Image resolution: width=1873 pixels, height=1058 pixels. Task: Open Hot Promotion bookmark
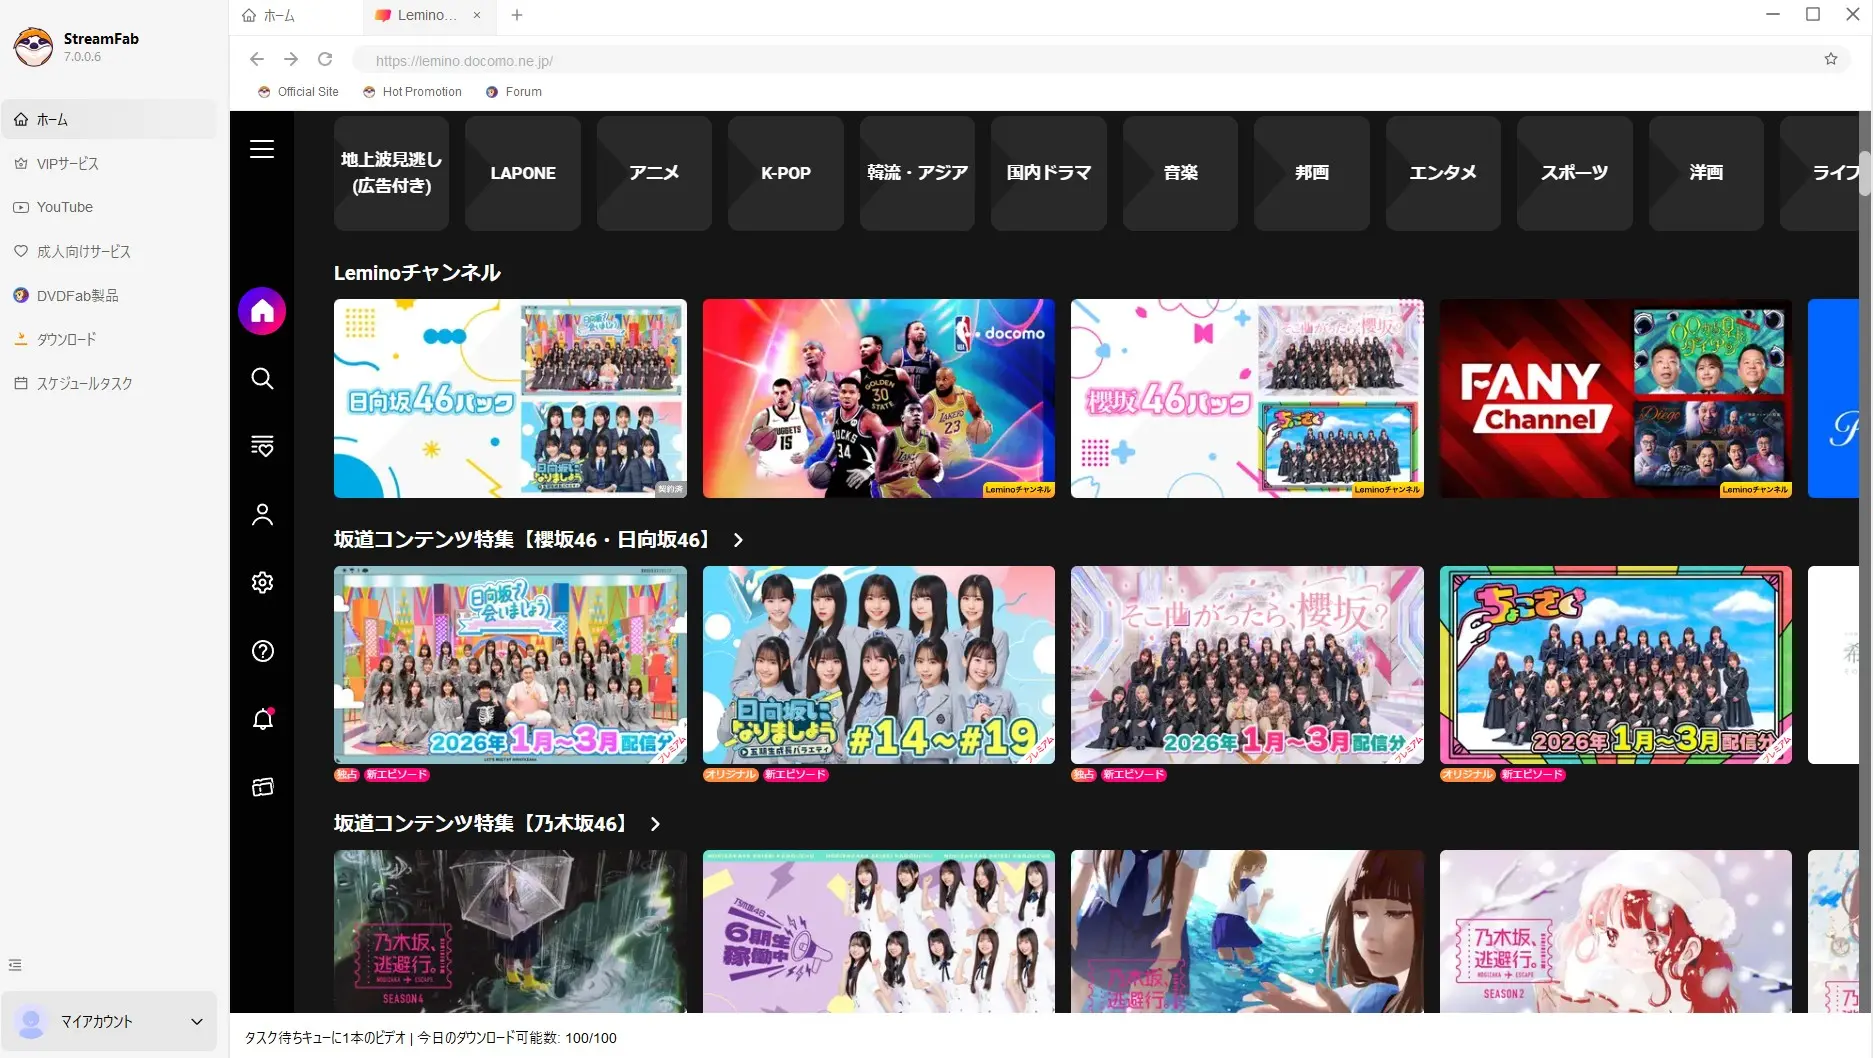pyautogui.click(x=412, y=91)
